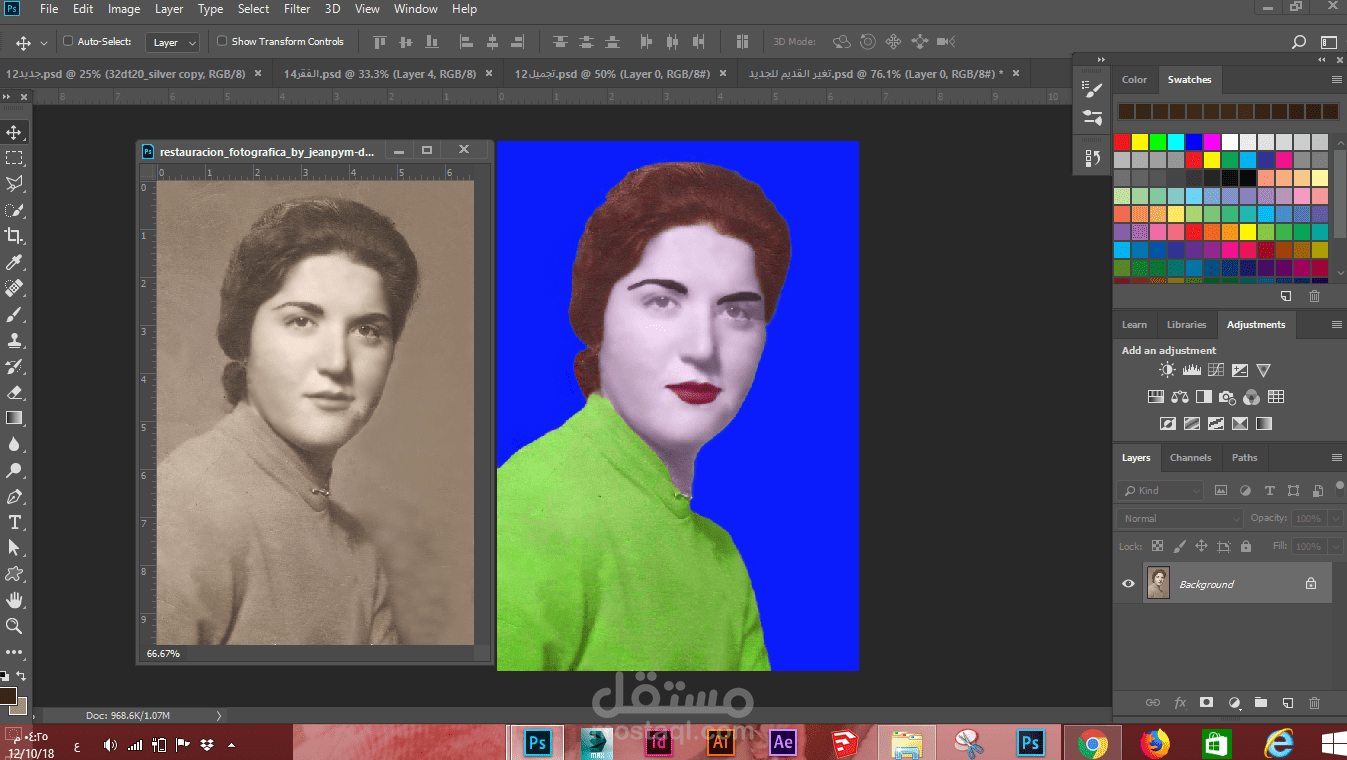1347x760 pixels.
Task: Switch to the Channels tab
Action: (x=1190, y=458)
